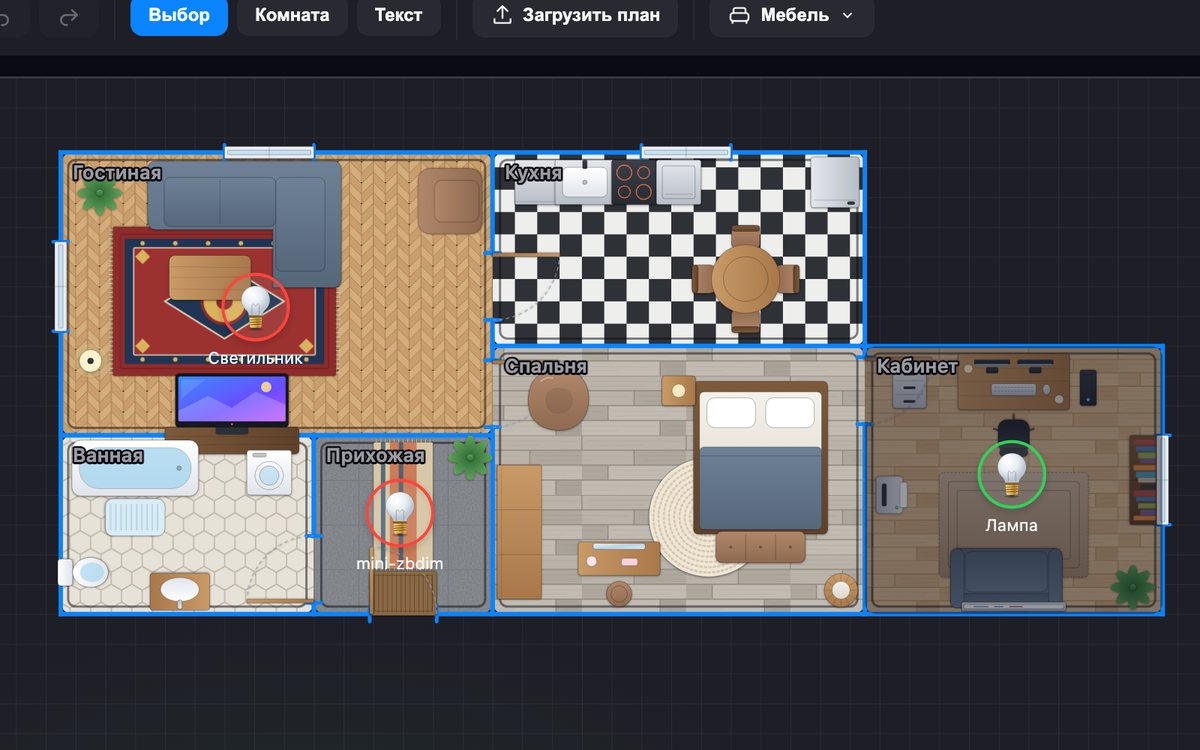The image size is (1200, 750).
Task: Switch to the Комната tool
Action: pos(292,15)
